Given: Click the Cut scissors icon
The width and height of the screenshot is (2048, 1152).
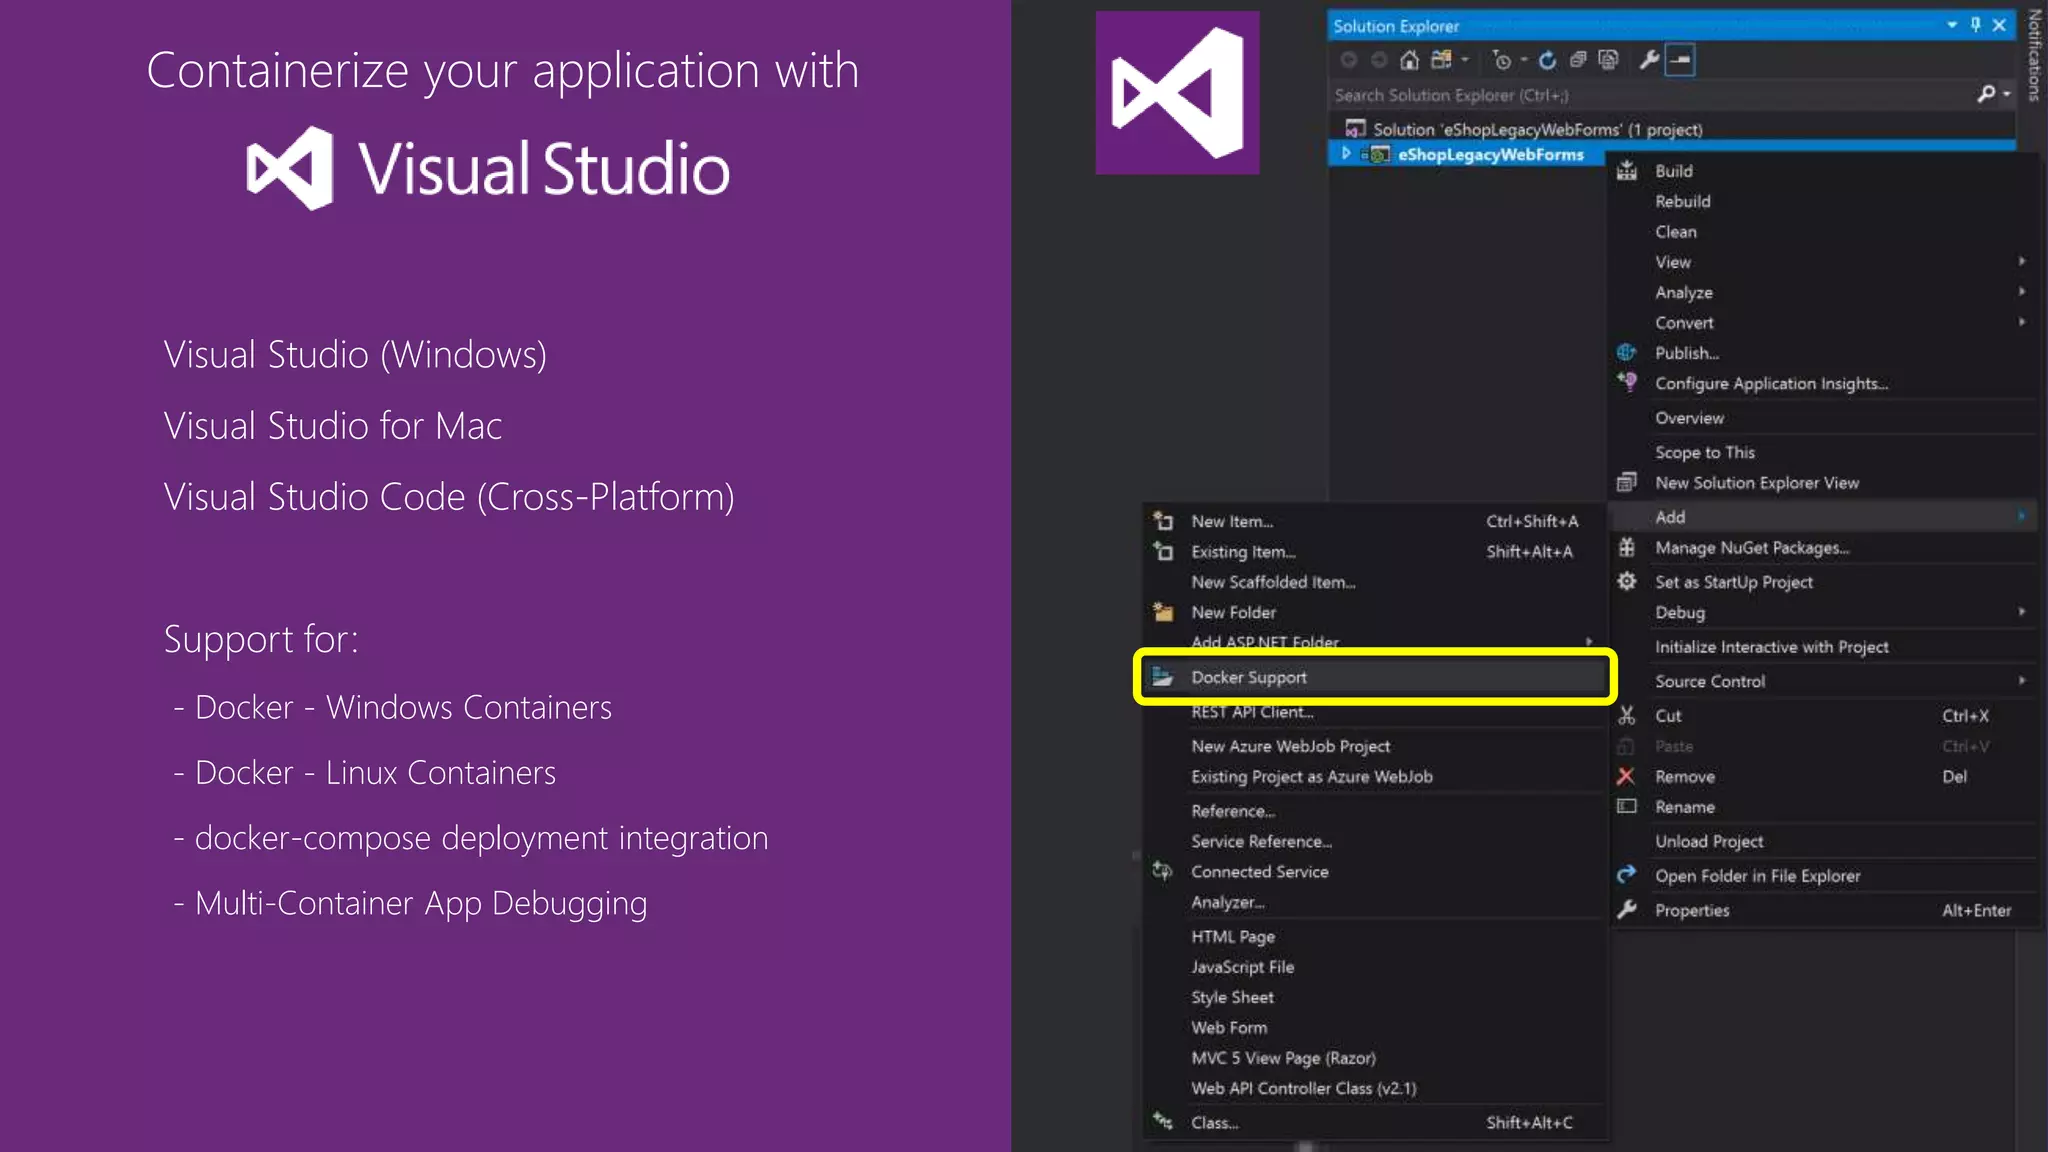Looking at the screenshot, I should coord(1627,716).
